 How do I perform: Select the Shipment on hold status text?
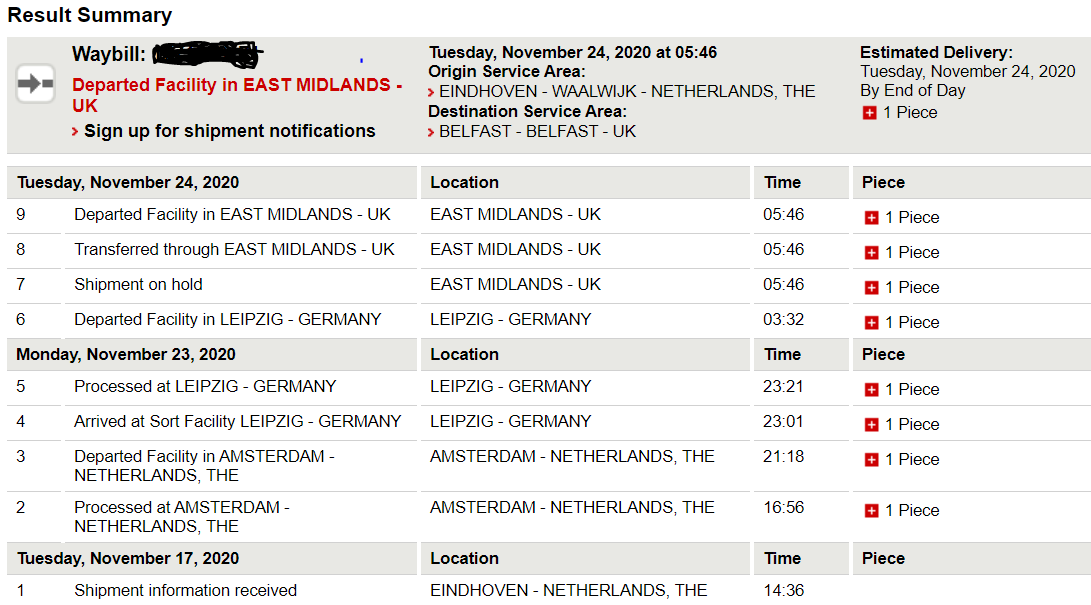click(138, 284)
